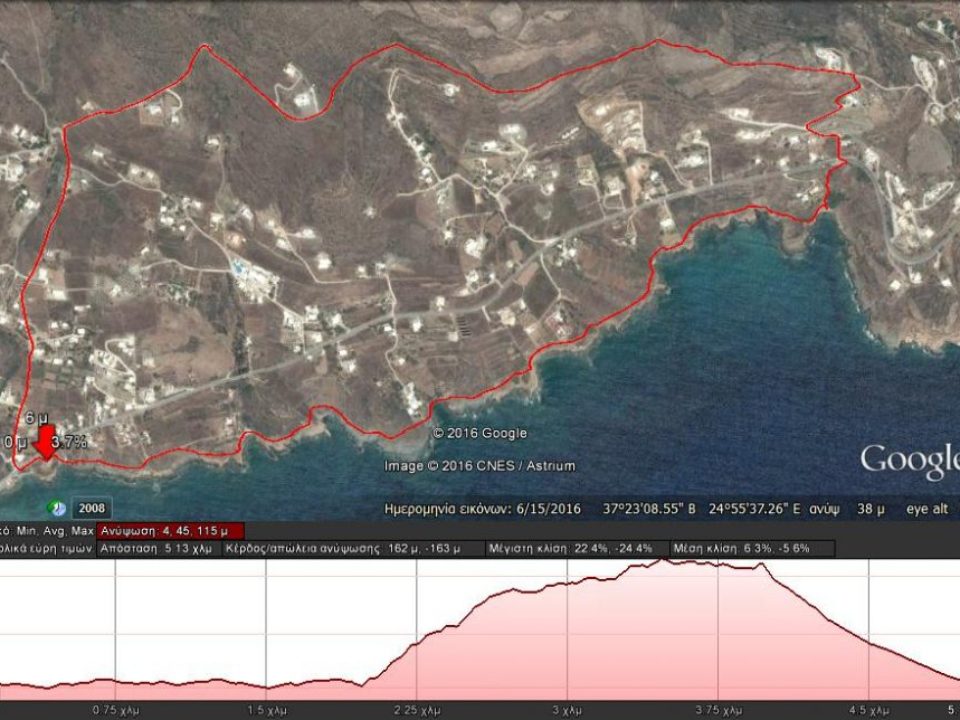The width and height of the screenshot is (960, 720).
Task: Click the '0.75 χλμ' axis label
Action: coord(116,710)
